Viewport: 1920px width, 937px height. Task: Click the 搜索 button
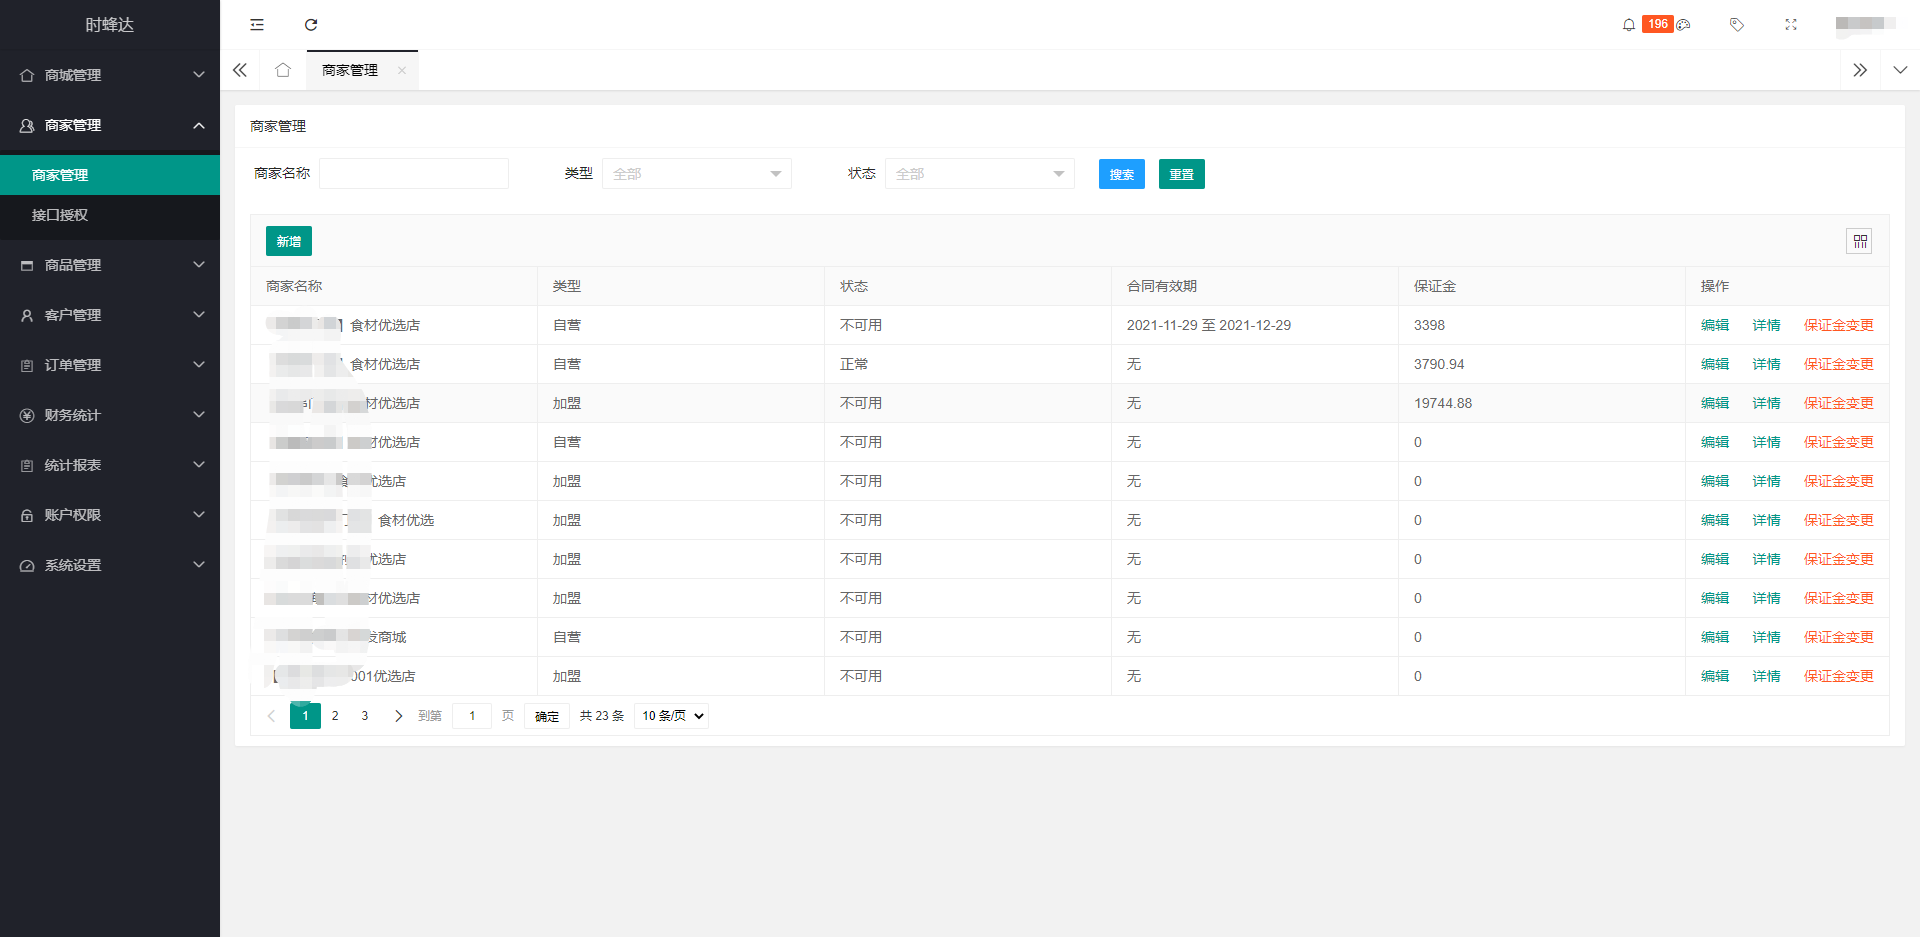pyautogui.click(x=1122, y=174)
